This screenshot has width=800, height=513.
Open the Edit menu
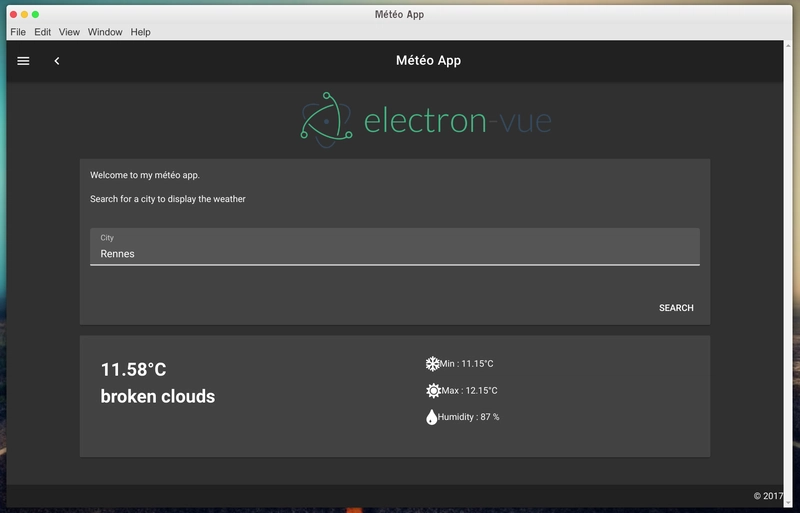42,32
